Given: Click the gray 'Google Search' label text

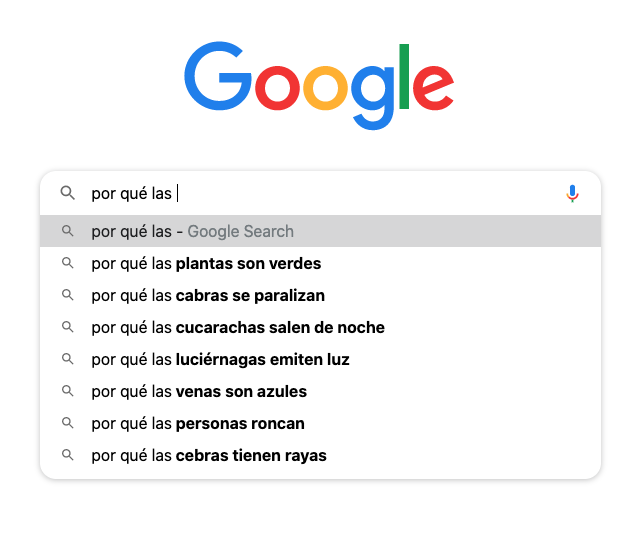Looking at the screenshot, I should (x=240, y=231).
